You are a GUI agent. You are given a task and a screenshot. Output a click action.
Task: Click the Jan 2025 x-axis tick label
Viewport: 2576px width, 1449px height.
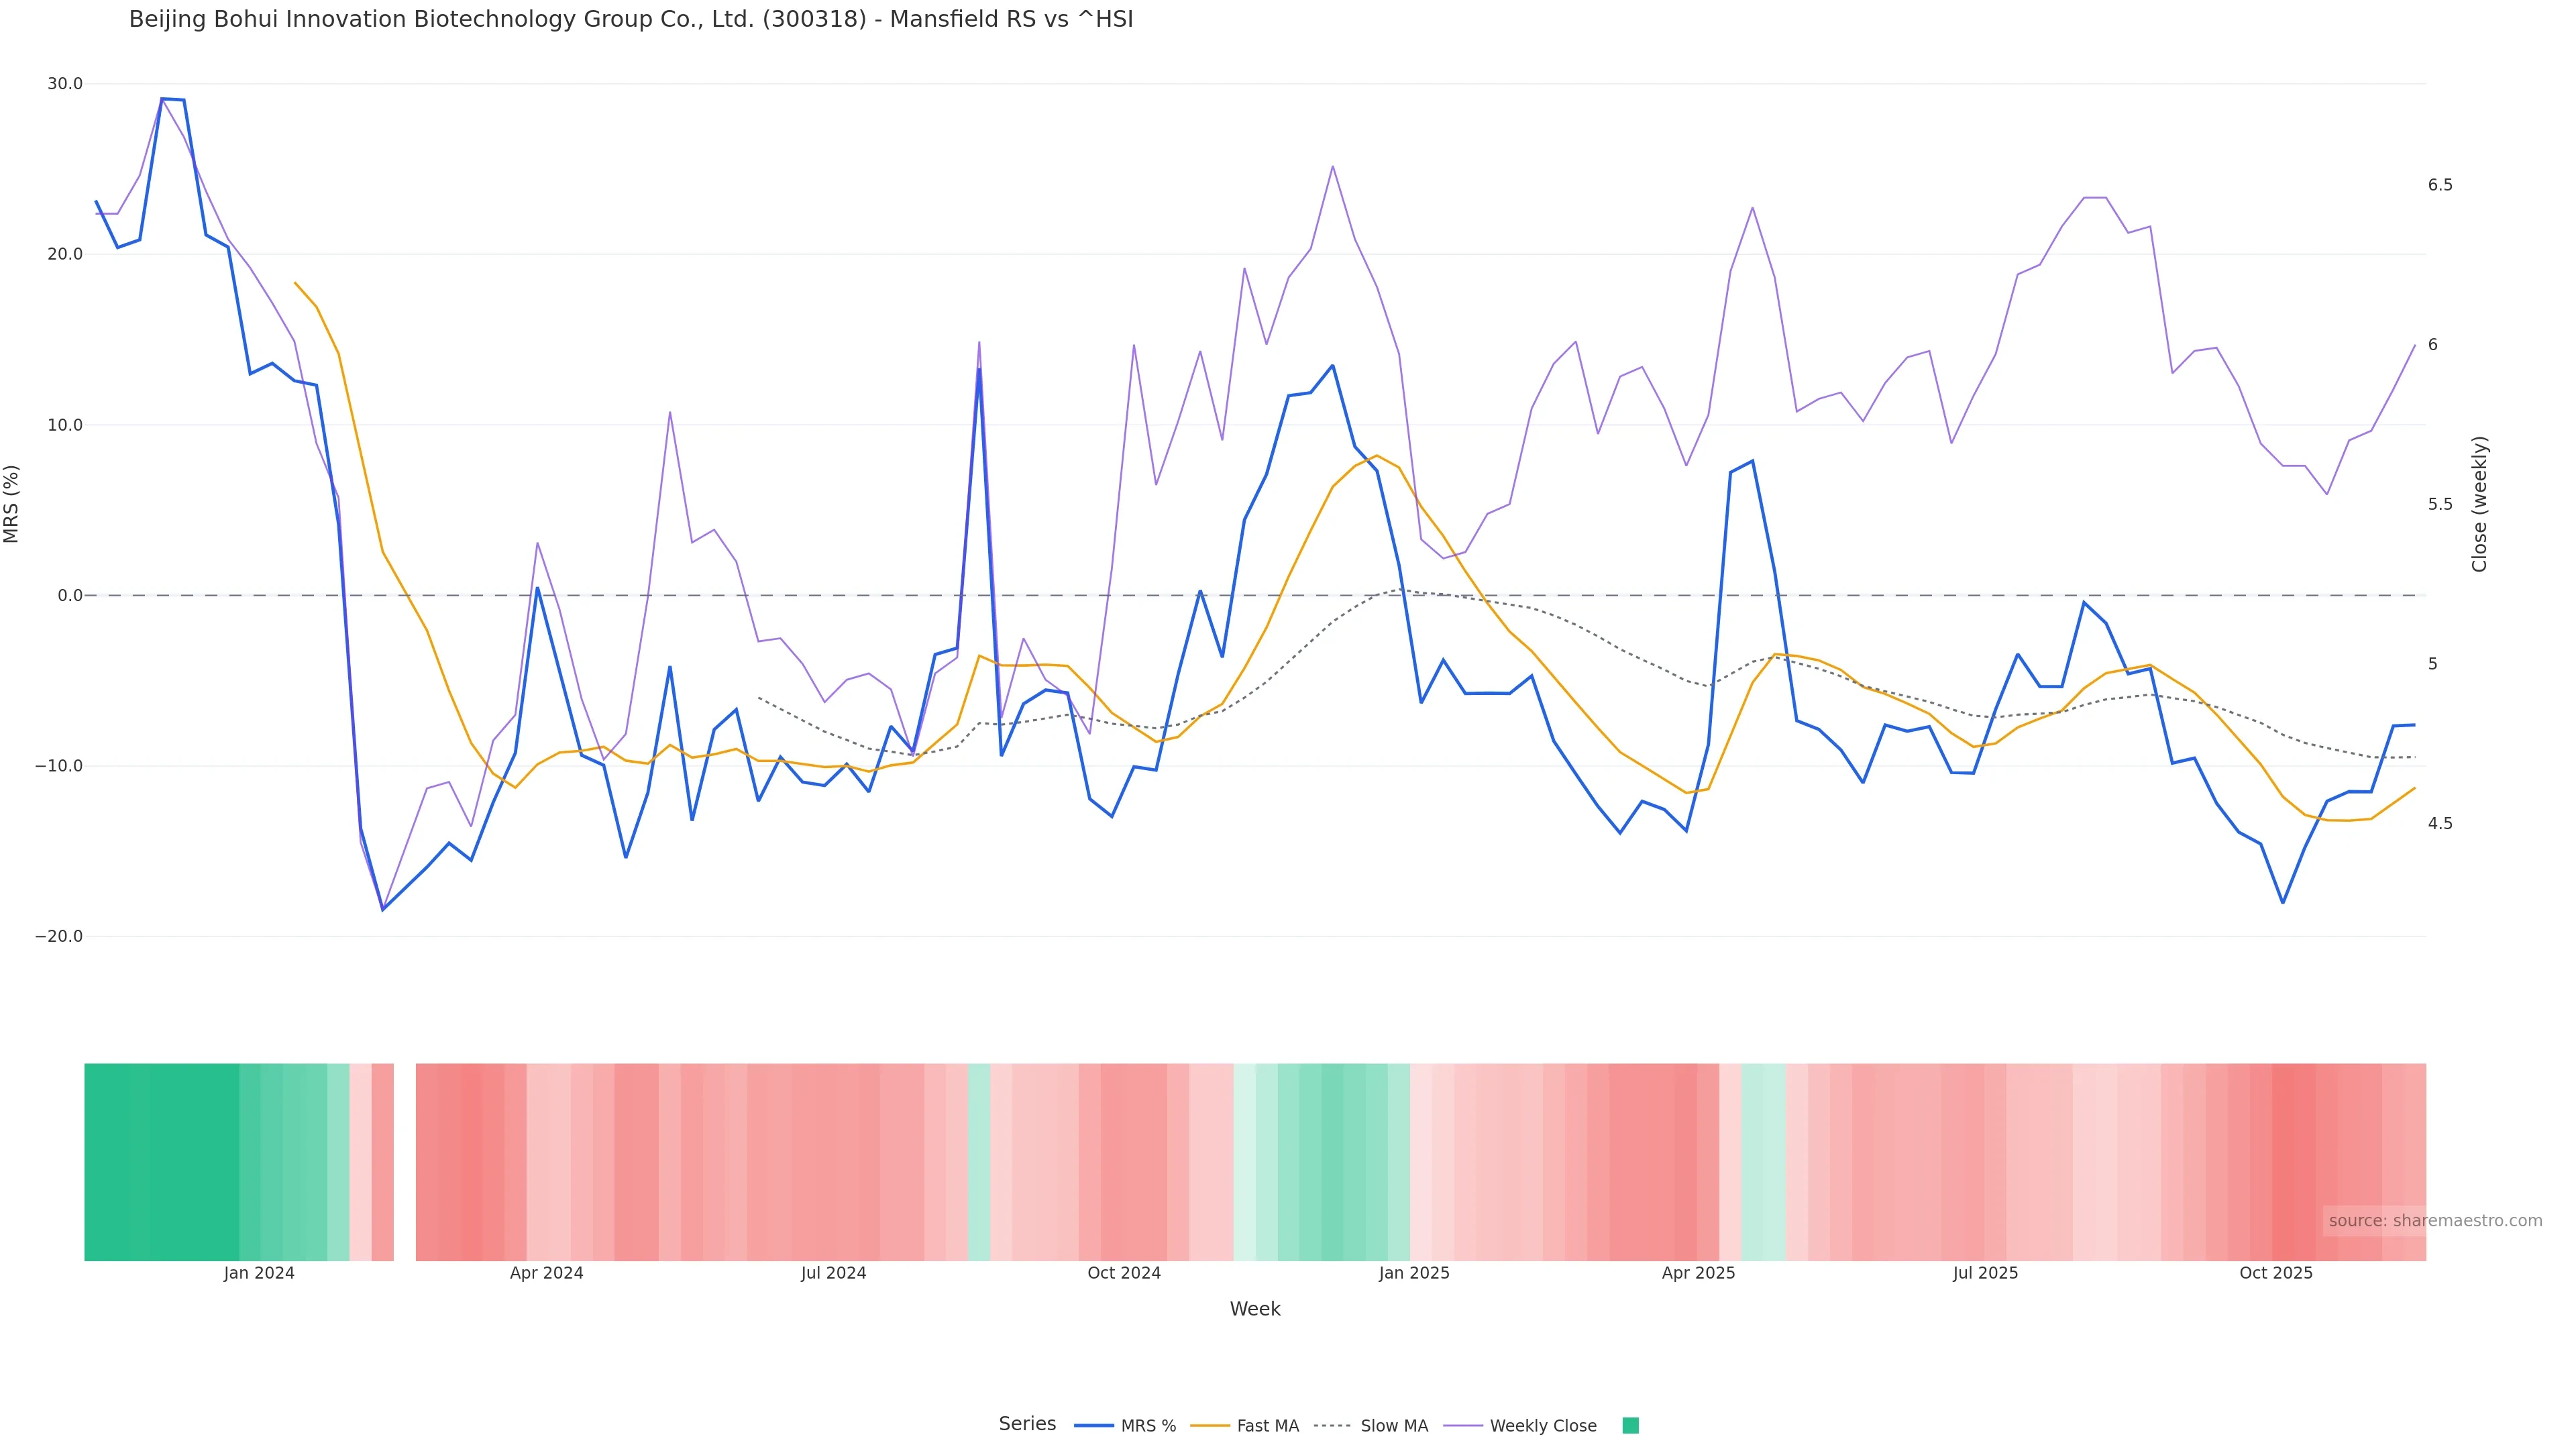click(1413, 1273)
